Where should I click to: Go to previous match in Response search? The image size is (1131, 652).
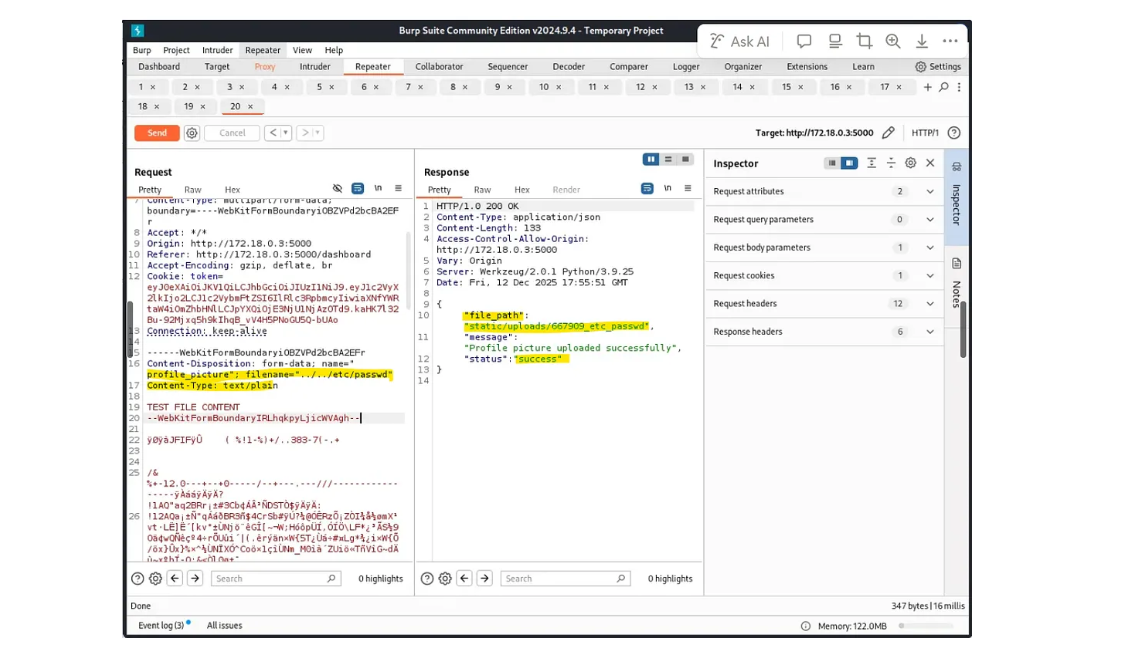(x=465, y=578)
